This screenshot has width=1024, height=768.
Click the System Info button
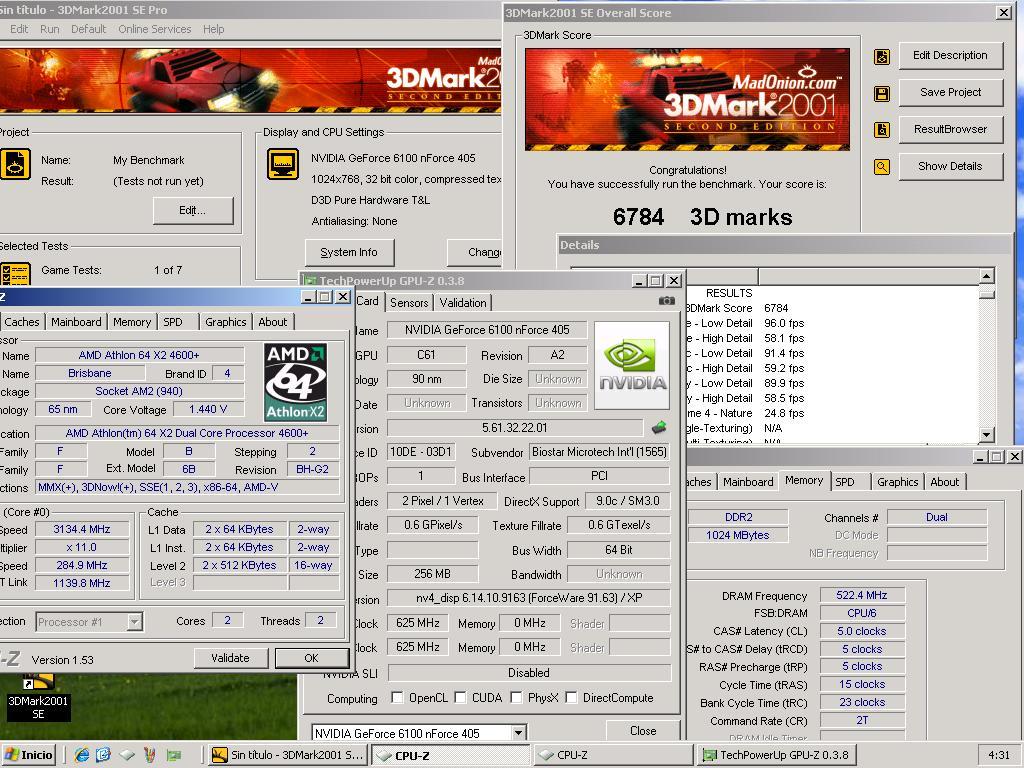(349, 252)
